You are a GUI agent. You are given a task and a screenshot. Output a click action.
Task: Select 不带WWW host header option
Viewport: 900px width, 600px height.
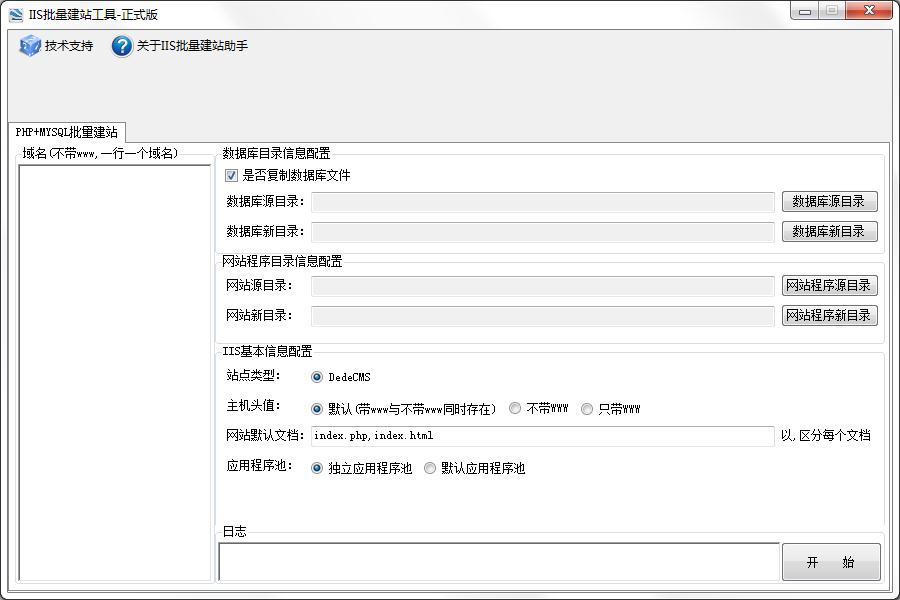tap(515, 408)
